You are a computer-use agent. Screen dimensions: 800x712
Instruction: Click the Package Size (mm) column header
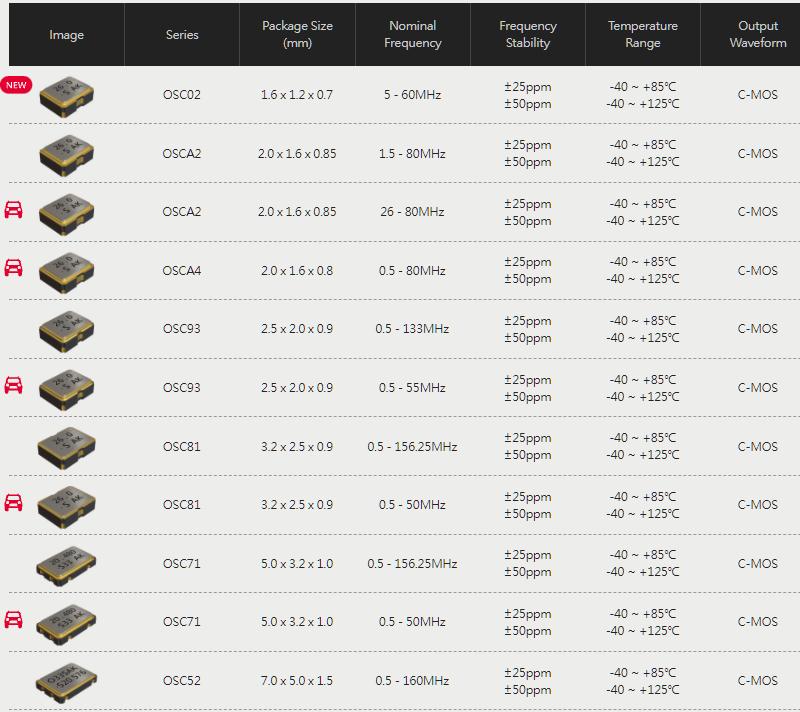(x=297, y=35)
